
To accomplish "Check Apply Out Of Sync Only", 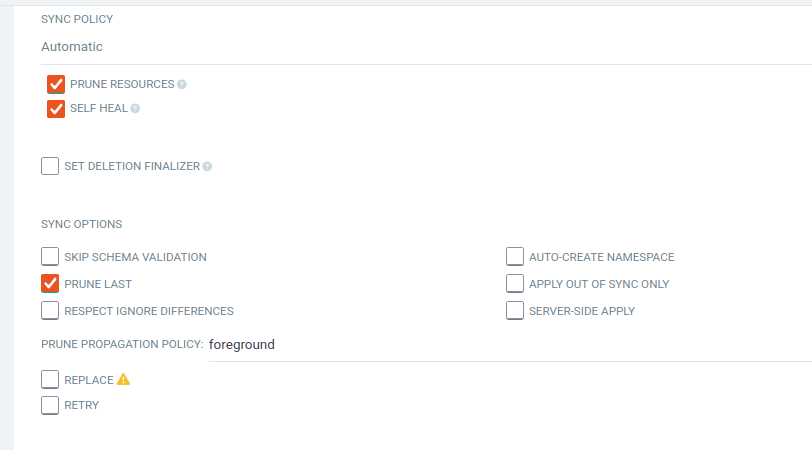I will 515,283.
